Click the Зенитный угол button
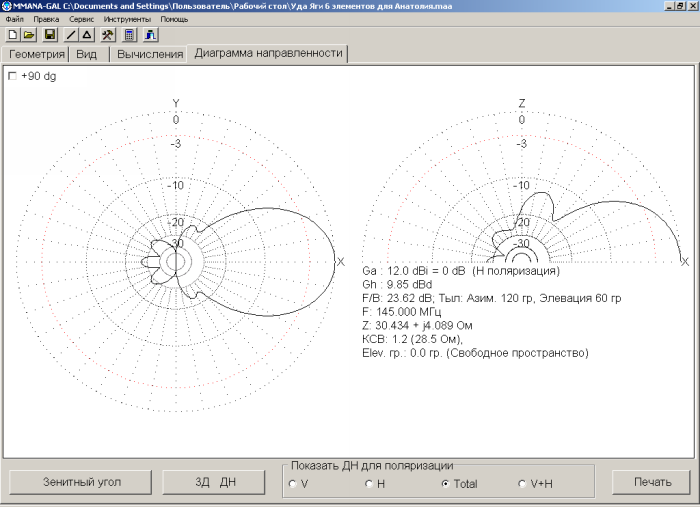Screen dimensions: 700x507 coord(80,482)
